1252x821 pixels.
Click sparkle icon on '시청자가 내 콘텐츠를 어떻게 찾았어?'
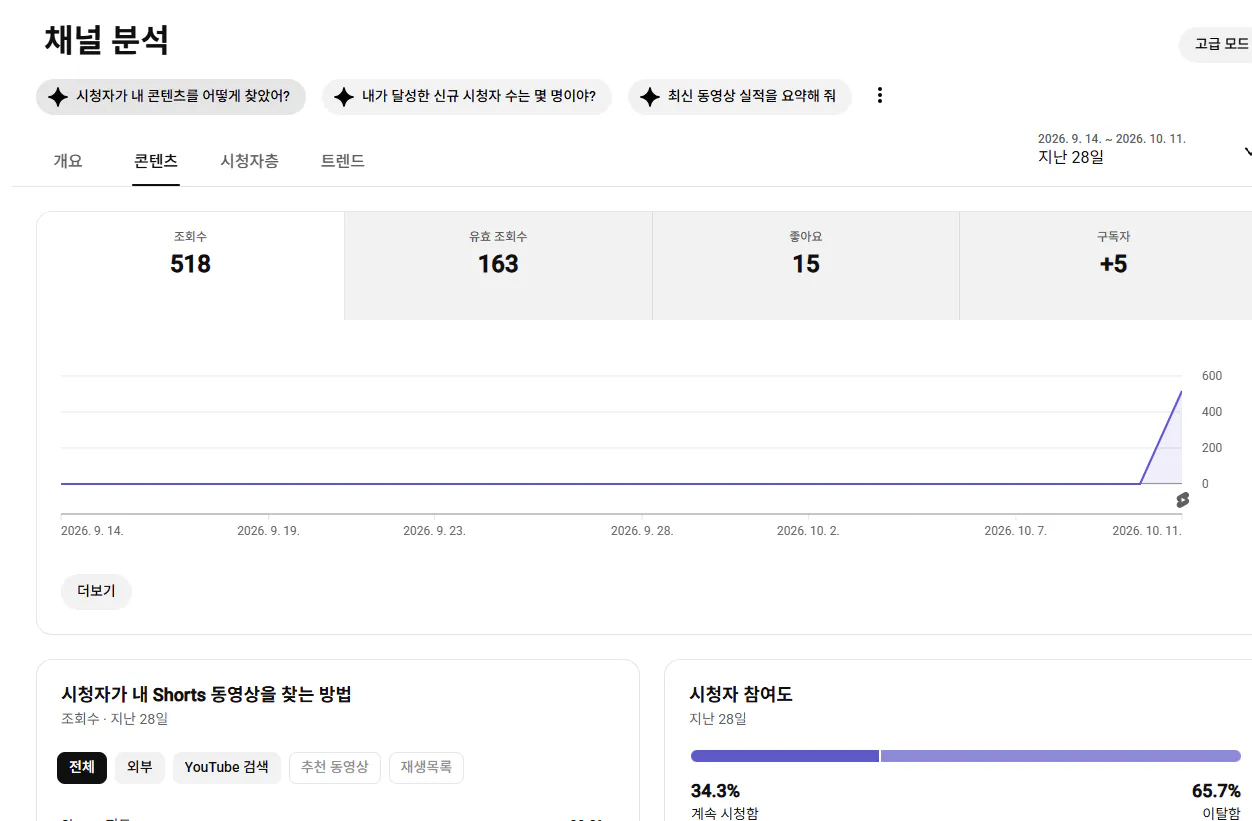coord(58,97)
